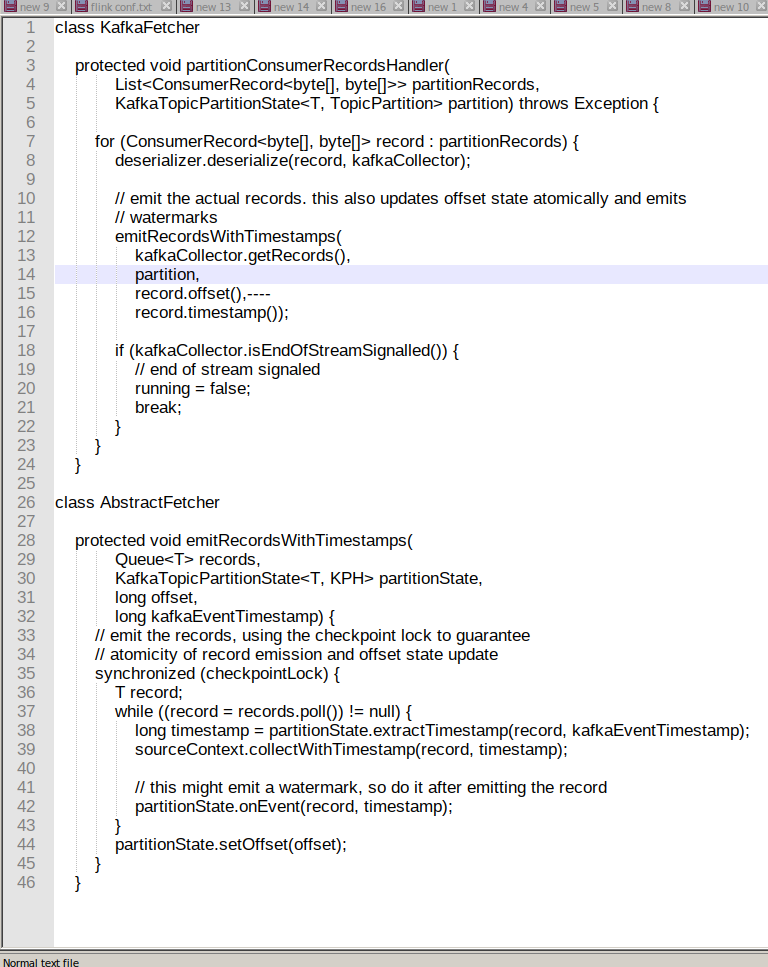
Task: Select the "new 8" tab
Action: point(656,7)
